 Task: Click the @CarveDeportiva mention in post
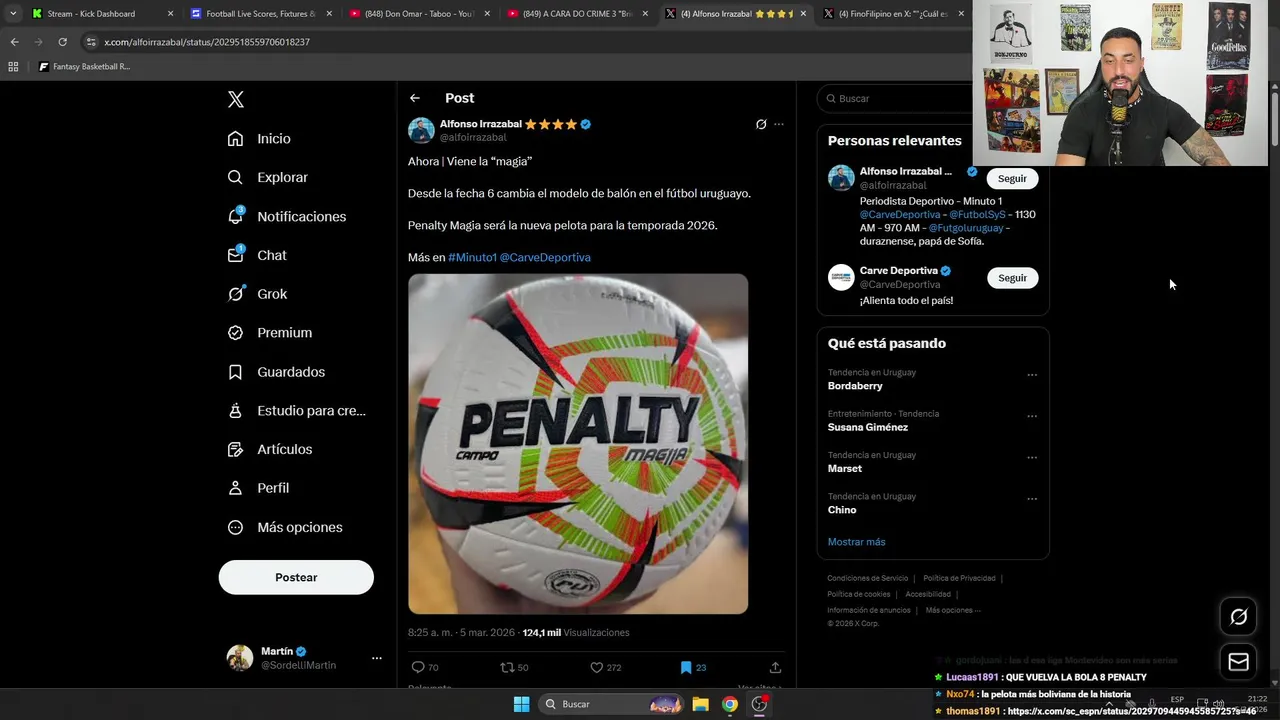coord(545,257)
